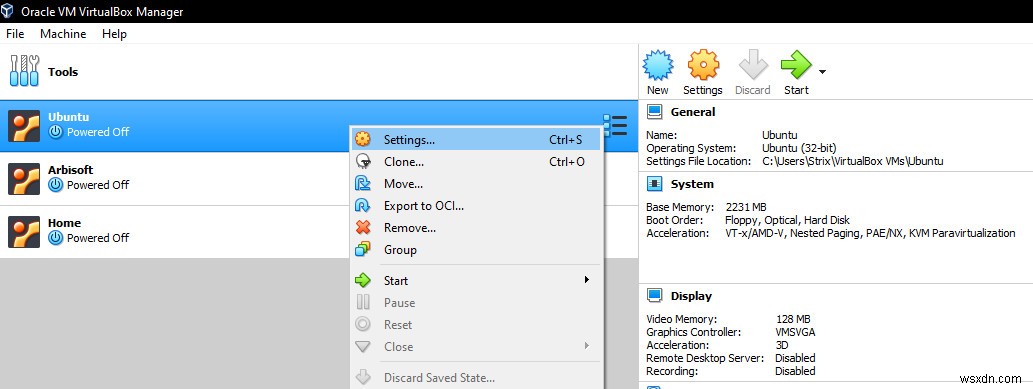Choose Settings... in the context menu
Image resolution: width=1033 pixels, height=389 pixels.
click(476, 140)
